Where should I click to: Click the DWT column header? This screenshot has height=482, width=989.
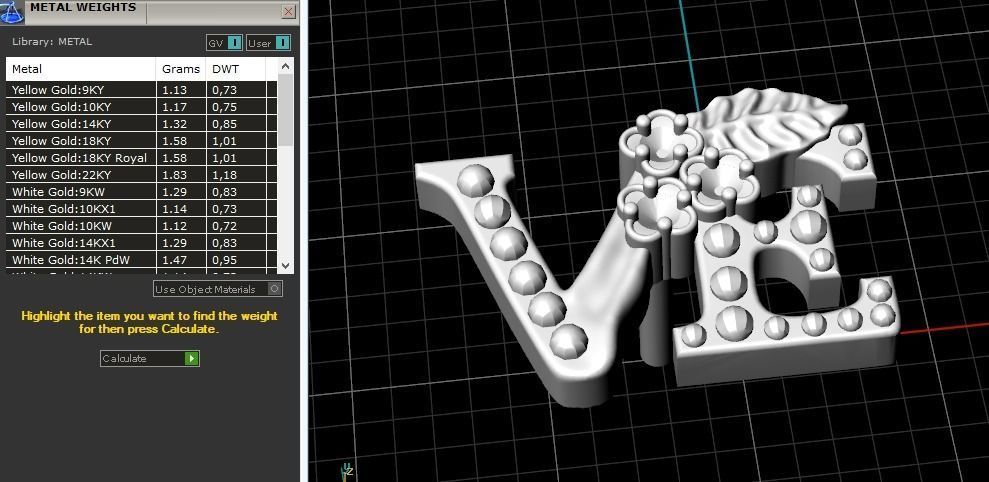(x=236, y=69)
